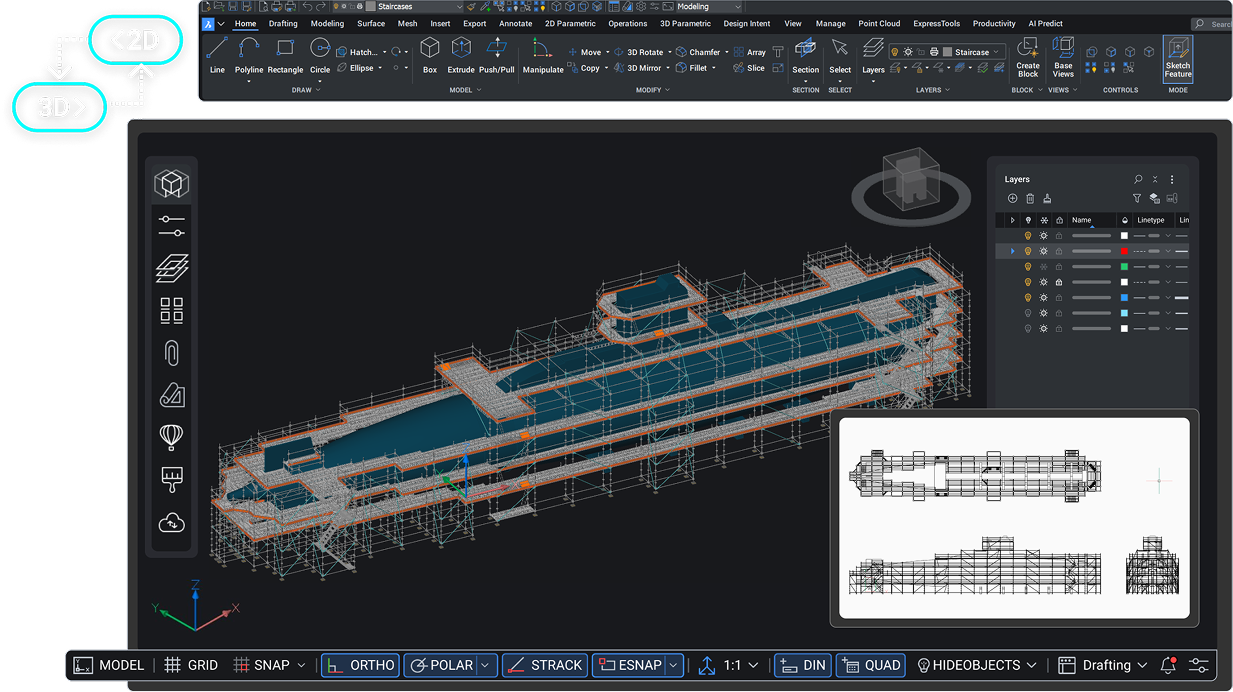
Task: Click HIDEOBJECTS in the status bar
Action: (x=975, y=664)
